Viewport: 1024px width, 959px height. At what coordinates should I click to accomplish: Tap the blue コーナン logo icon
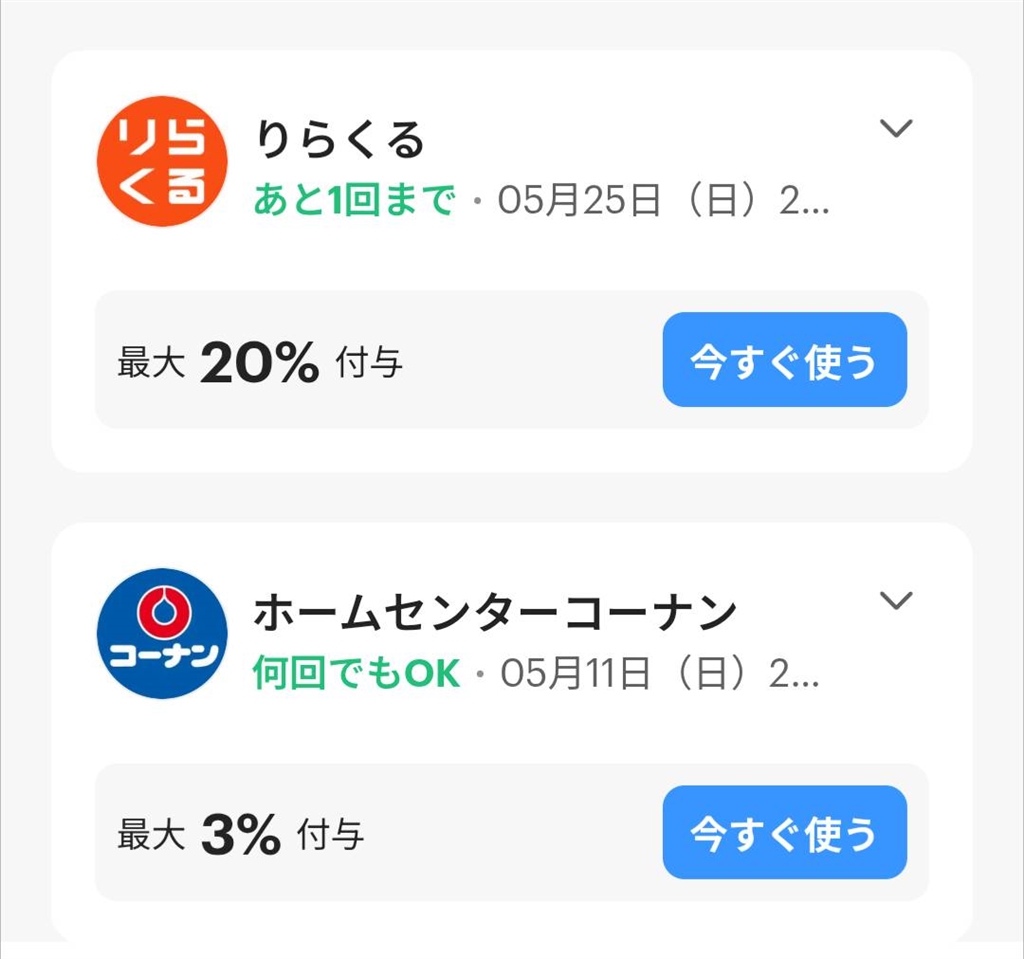162,633
